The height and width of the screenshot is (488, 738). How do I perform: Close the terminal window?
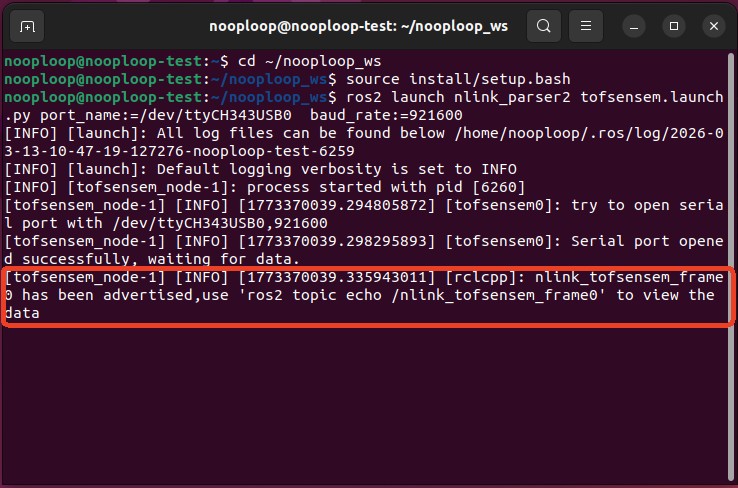point(713,25)
